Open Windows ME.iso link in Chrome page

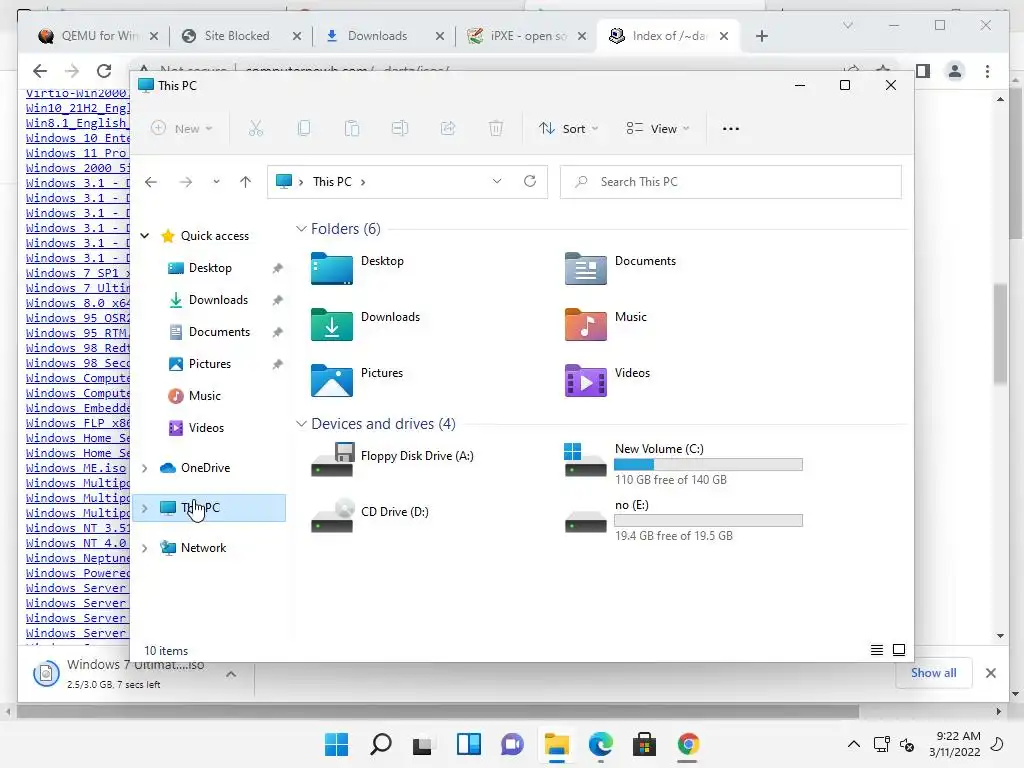tap(76, 468)
